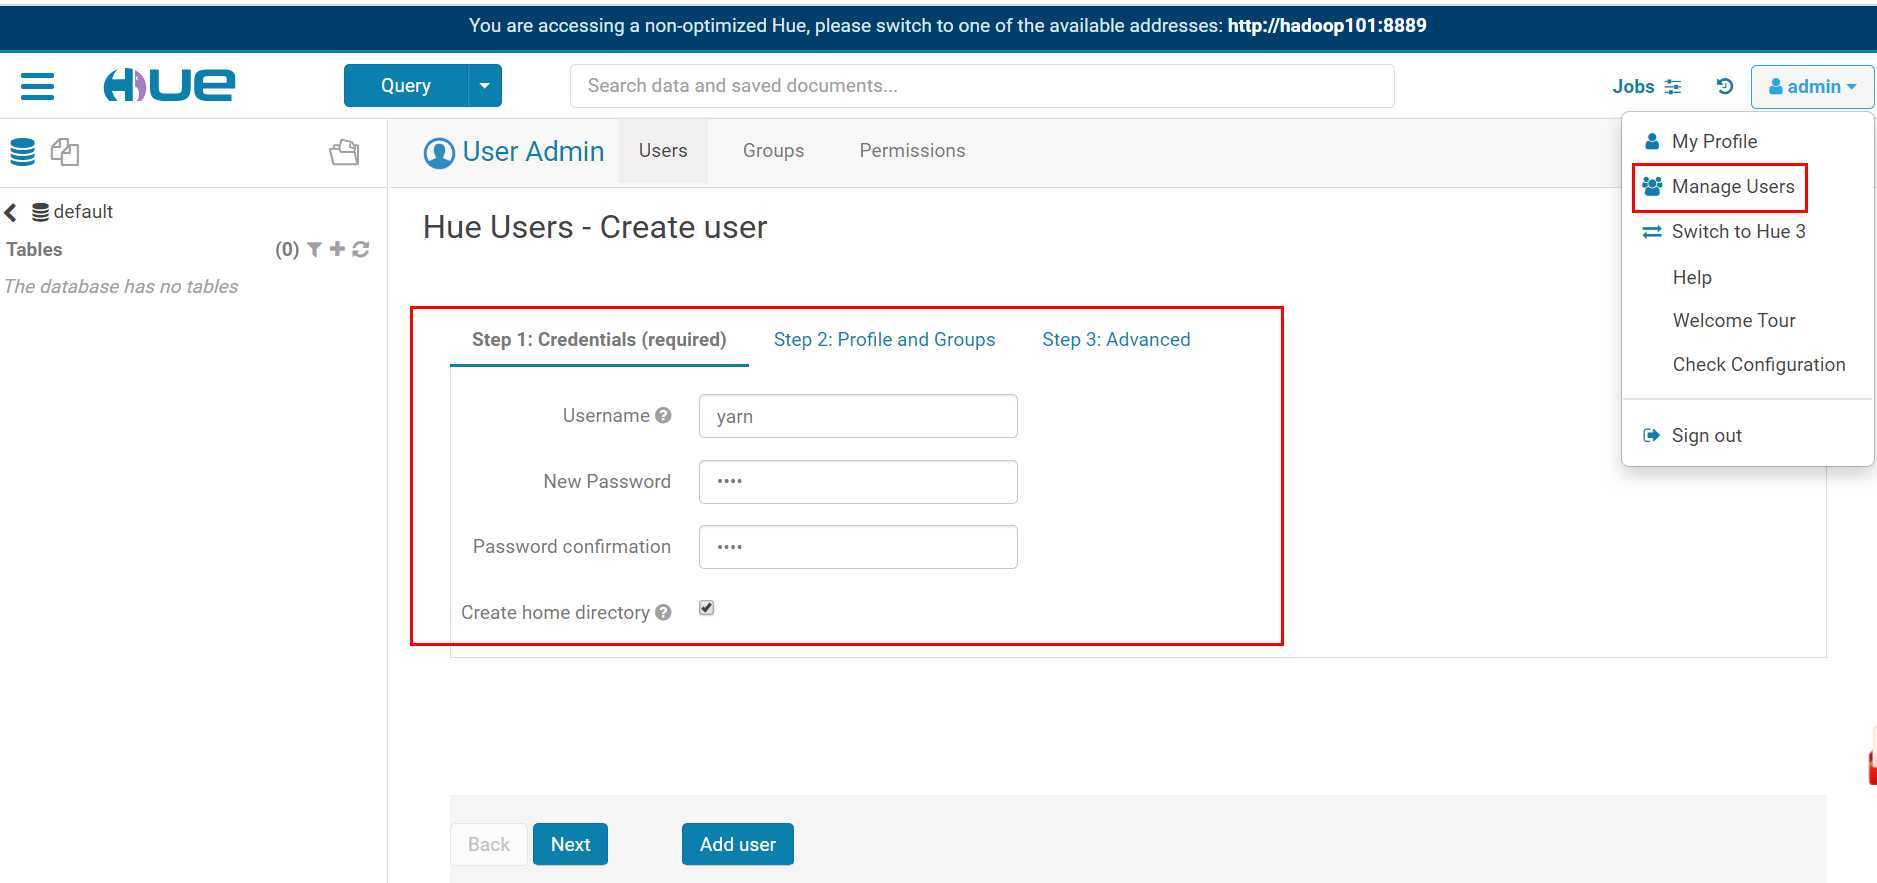
Task: Switch to the Groups tab
Action: click(773, 151)
